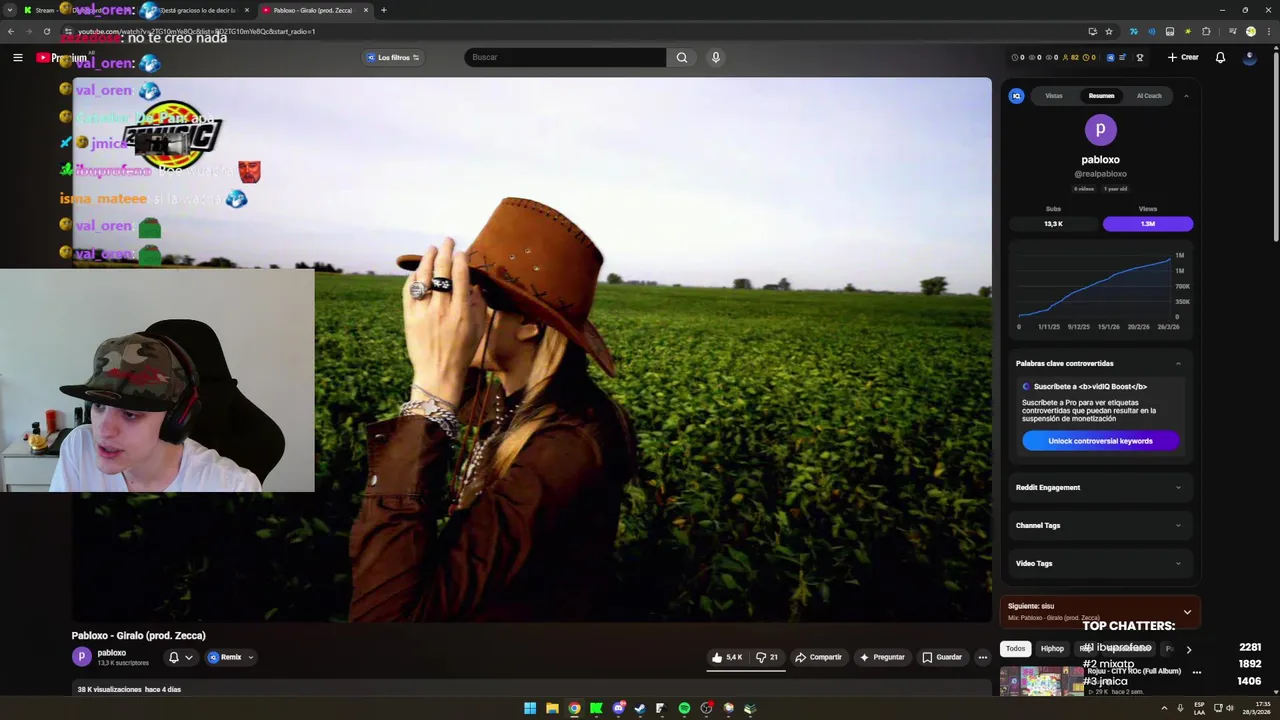Click next arrow on filter chips
Viewport: 1280px width, 720px height.
tap(1188, 649)
